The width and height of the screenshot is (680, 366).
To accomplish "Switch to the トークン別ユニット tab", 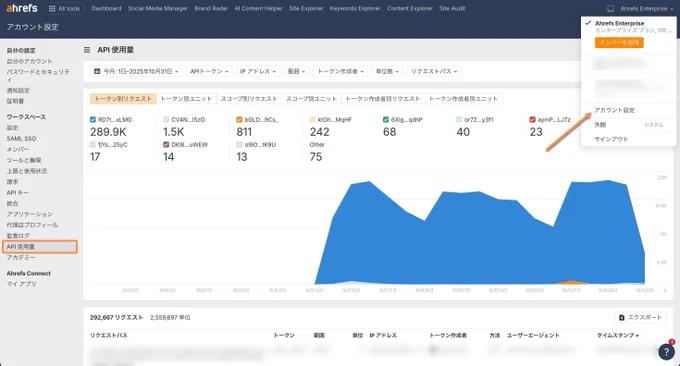I will coord(186,99).
